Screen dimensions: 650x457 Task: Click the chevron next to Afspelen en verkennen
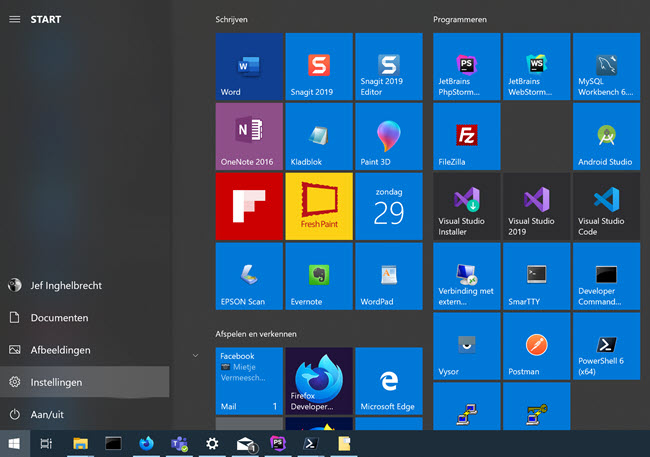pyautogui.click(x=195, y=355)
